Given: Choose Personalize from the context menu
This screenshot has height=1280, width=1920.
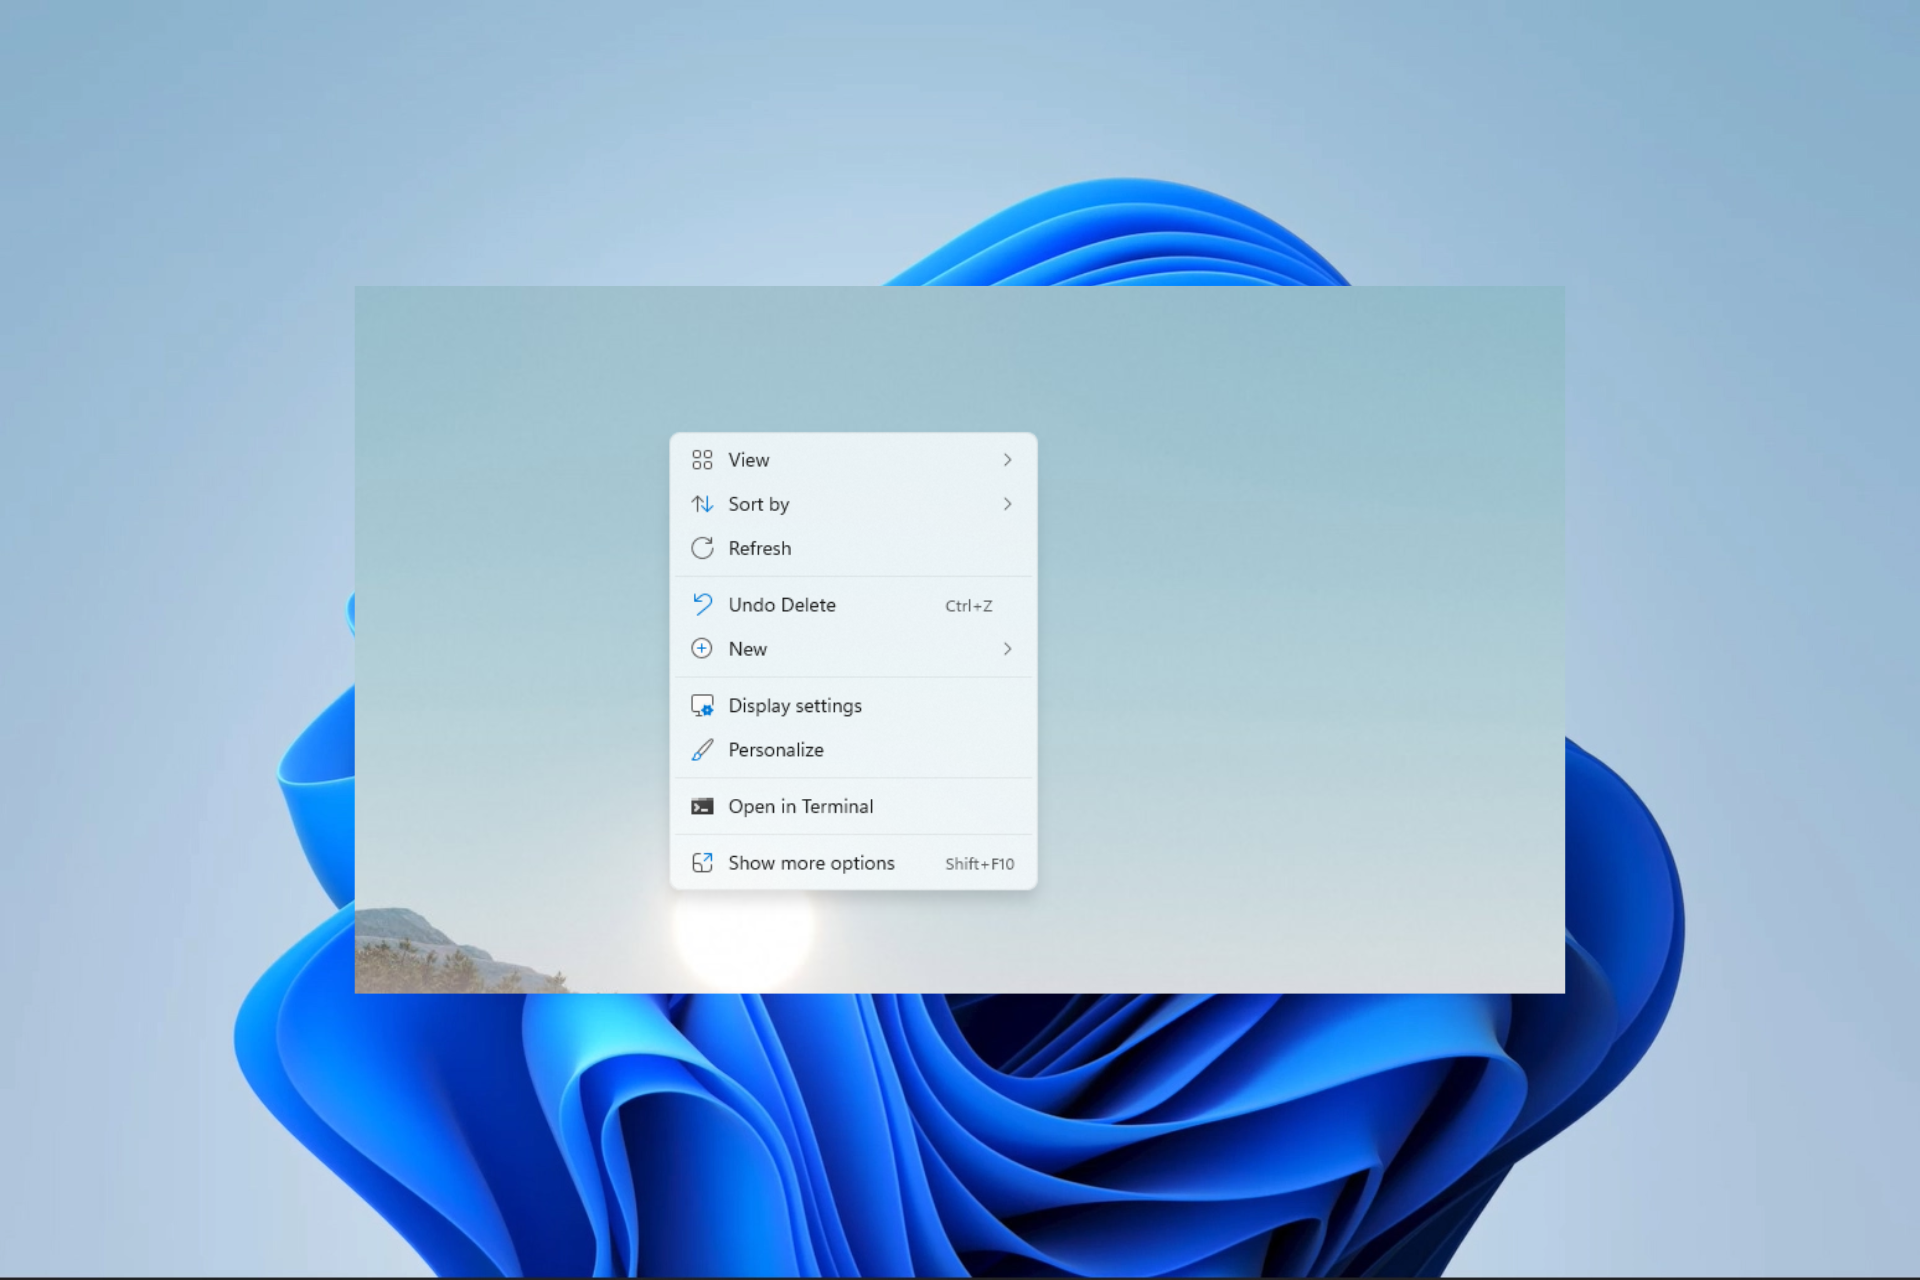Looking at the screenshot, I should tap(853, 749).
